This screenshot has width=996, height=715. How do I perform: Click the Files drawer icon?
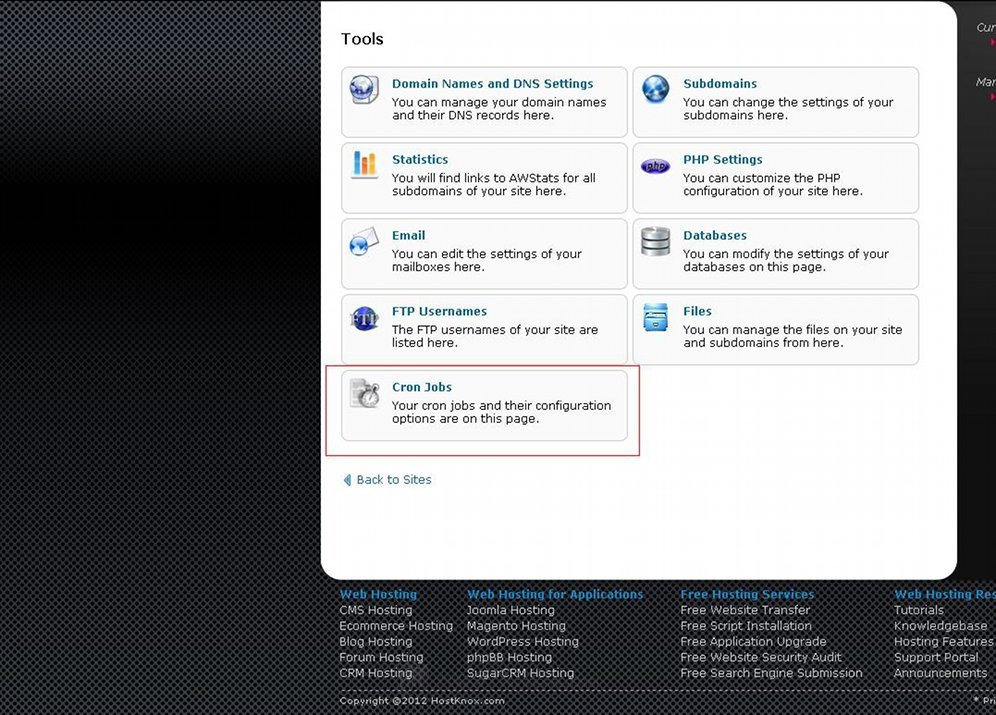click(656, 317)
